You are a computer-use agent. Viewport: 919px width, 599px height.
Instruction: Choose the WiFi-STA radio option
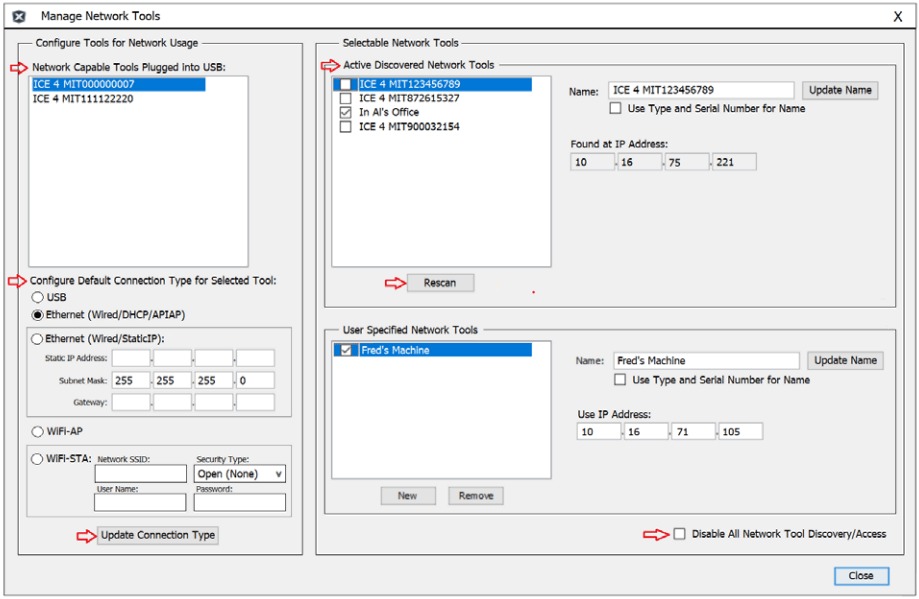pyautogui.click(x=38, y=459)
